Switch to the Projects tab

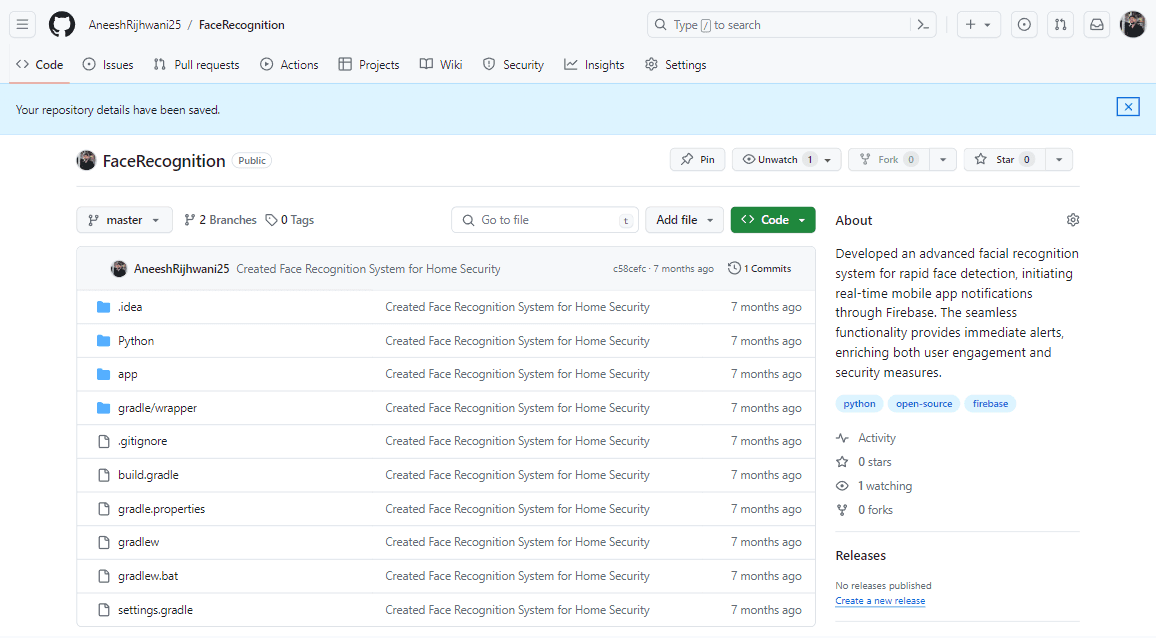369,65
